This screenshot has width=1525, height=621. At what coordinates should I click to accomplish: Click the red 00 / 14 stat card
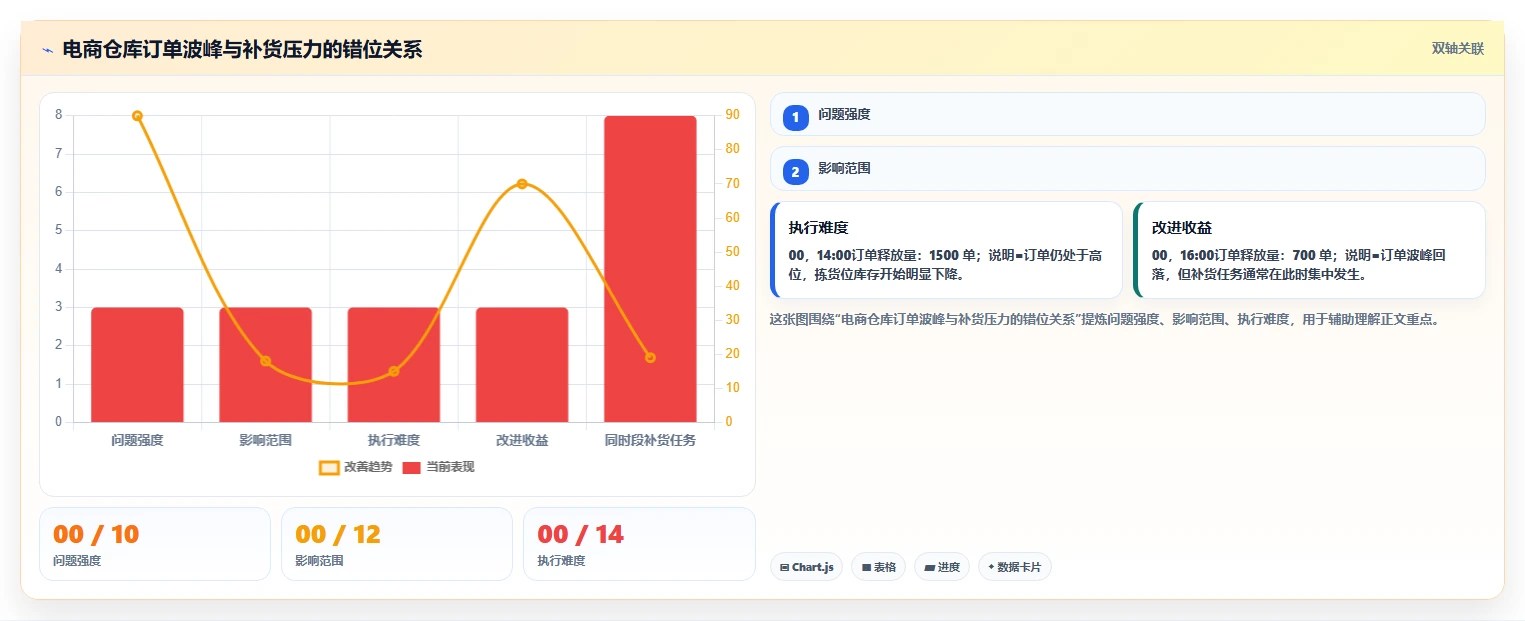tap(639, 544)
